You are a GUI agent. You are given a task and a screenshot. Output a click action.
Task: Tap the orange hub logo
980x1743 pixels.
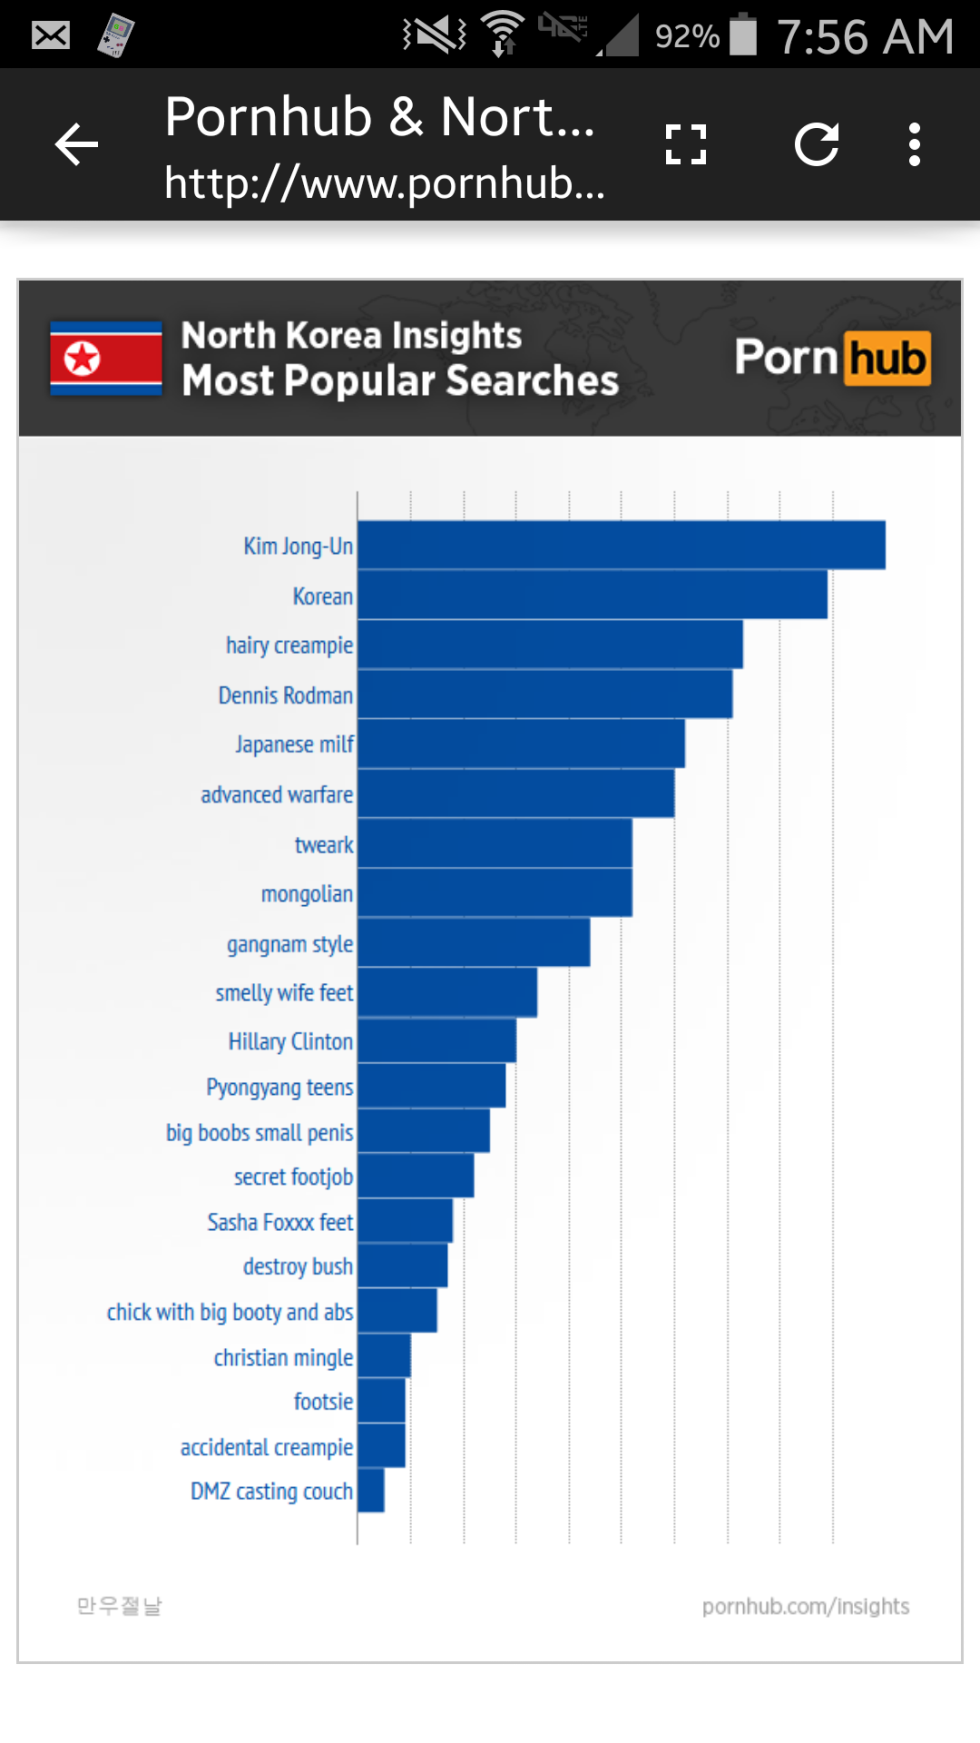888,359
